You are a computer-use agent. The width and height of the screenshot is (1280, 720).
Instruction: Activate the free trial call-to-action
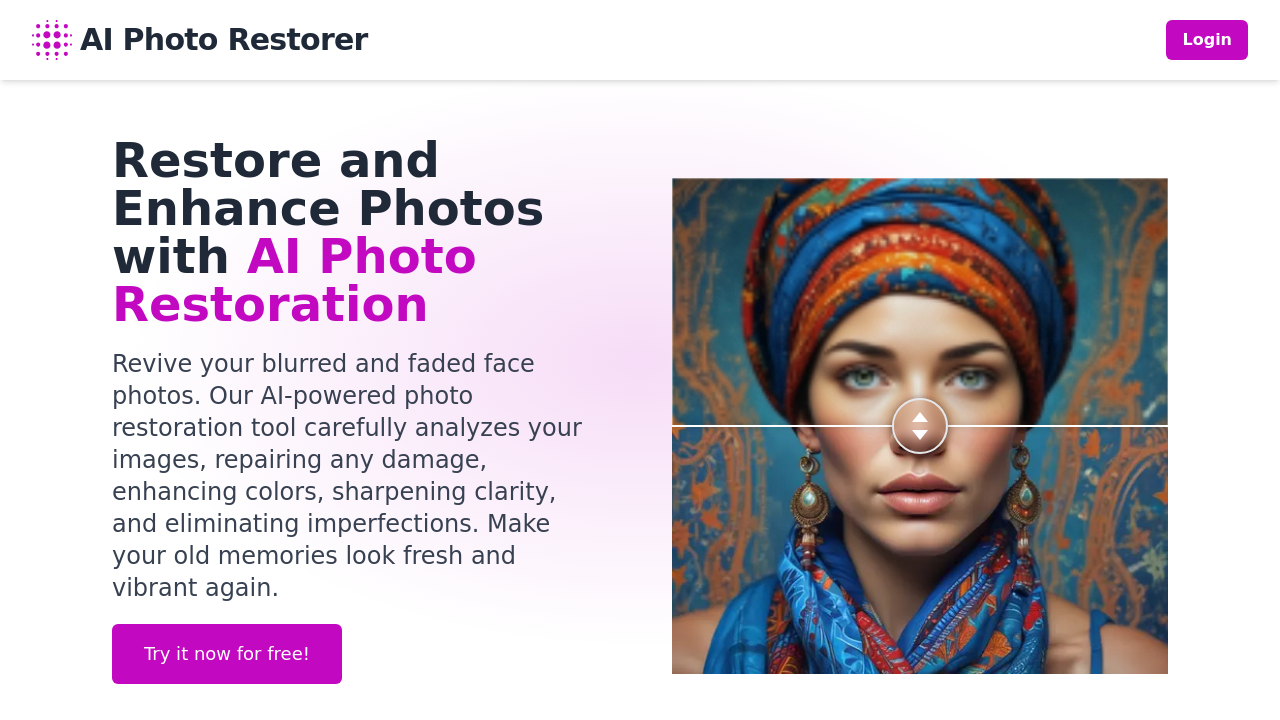point(226,653)
